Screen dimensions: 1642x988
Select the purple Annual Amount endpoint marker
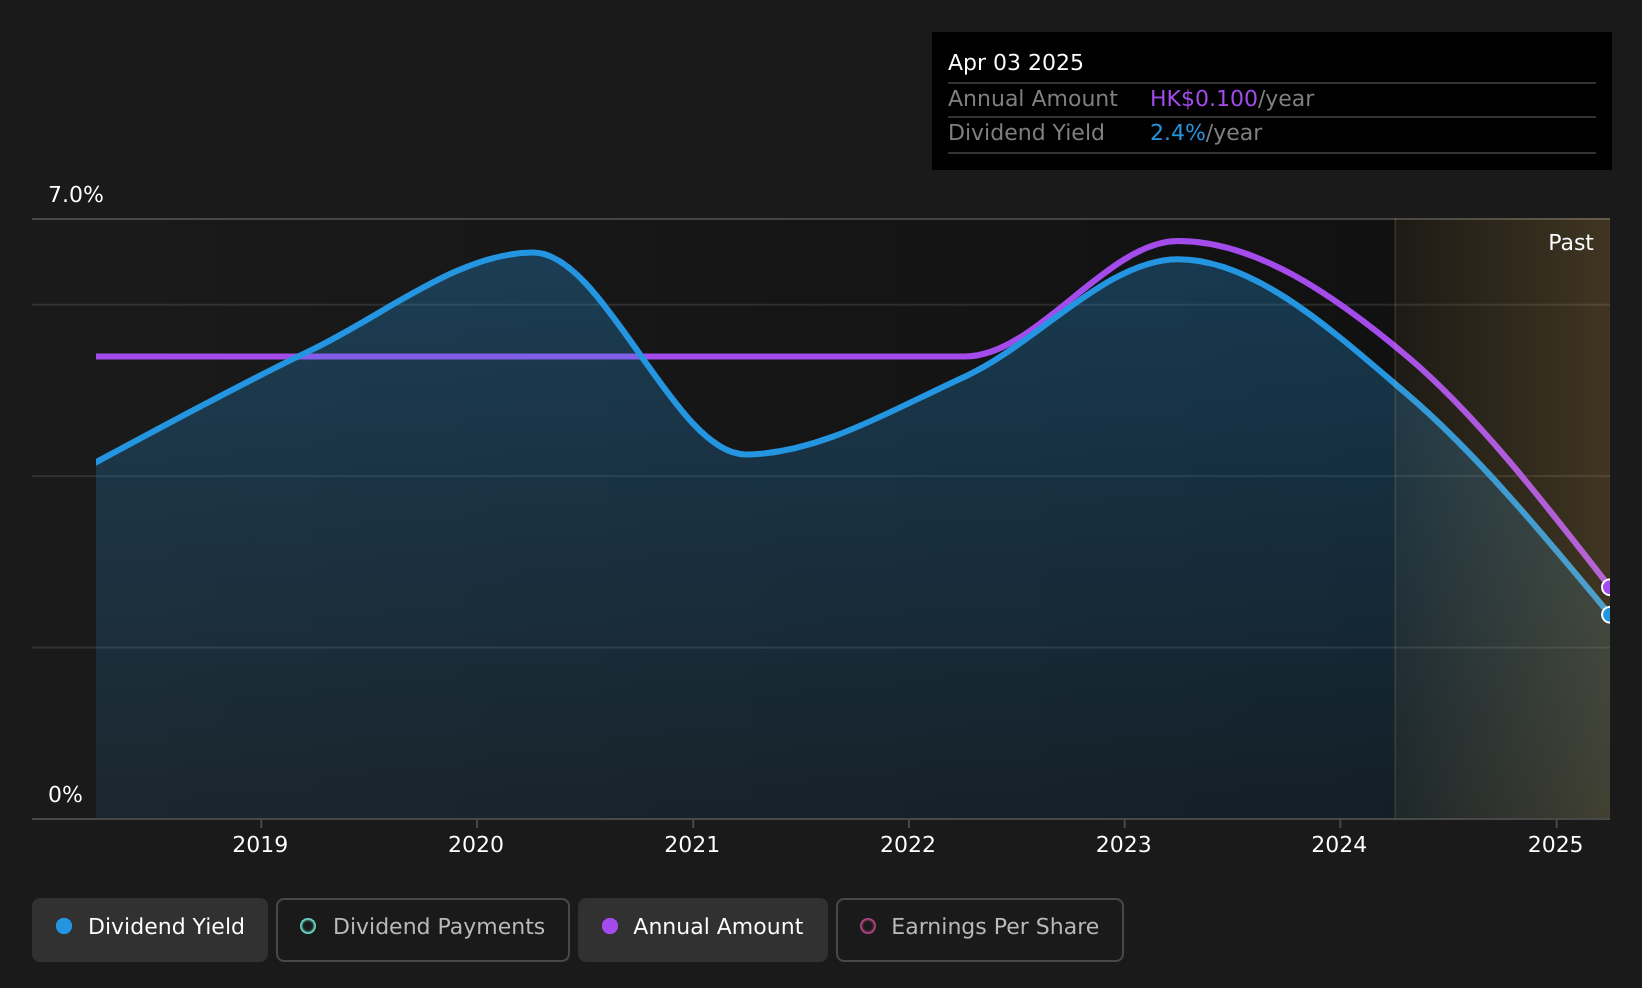tap(1608, 587)
